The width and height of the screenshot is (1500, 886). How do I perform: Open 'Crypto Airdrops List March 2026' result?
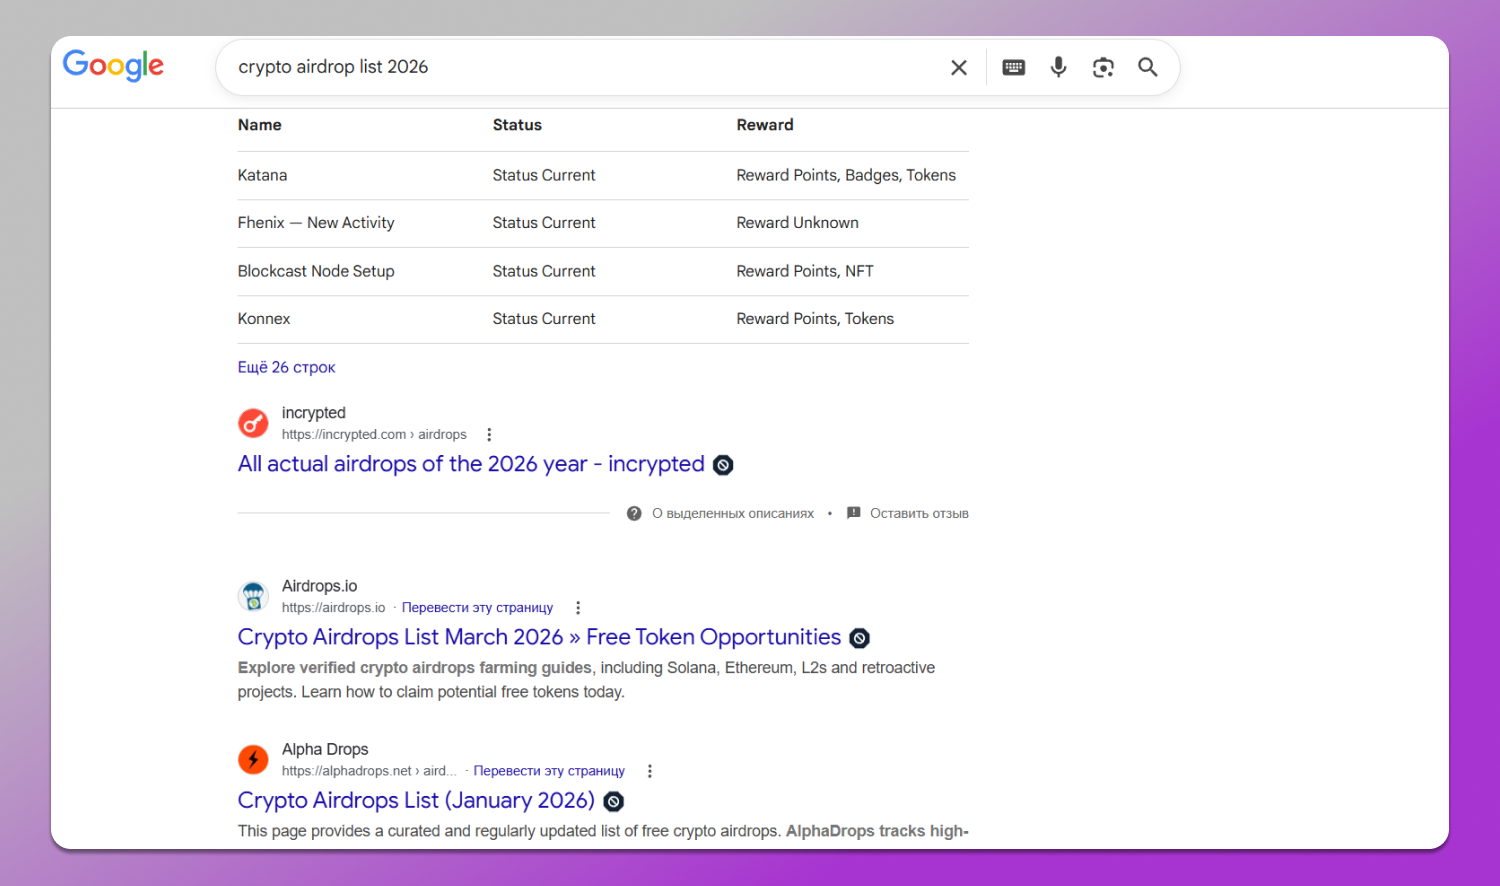tap(539, 637)
